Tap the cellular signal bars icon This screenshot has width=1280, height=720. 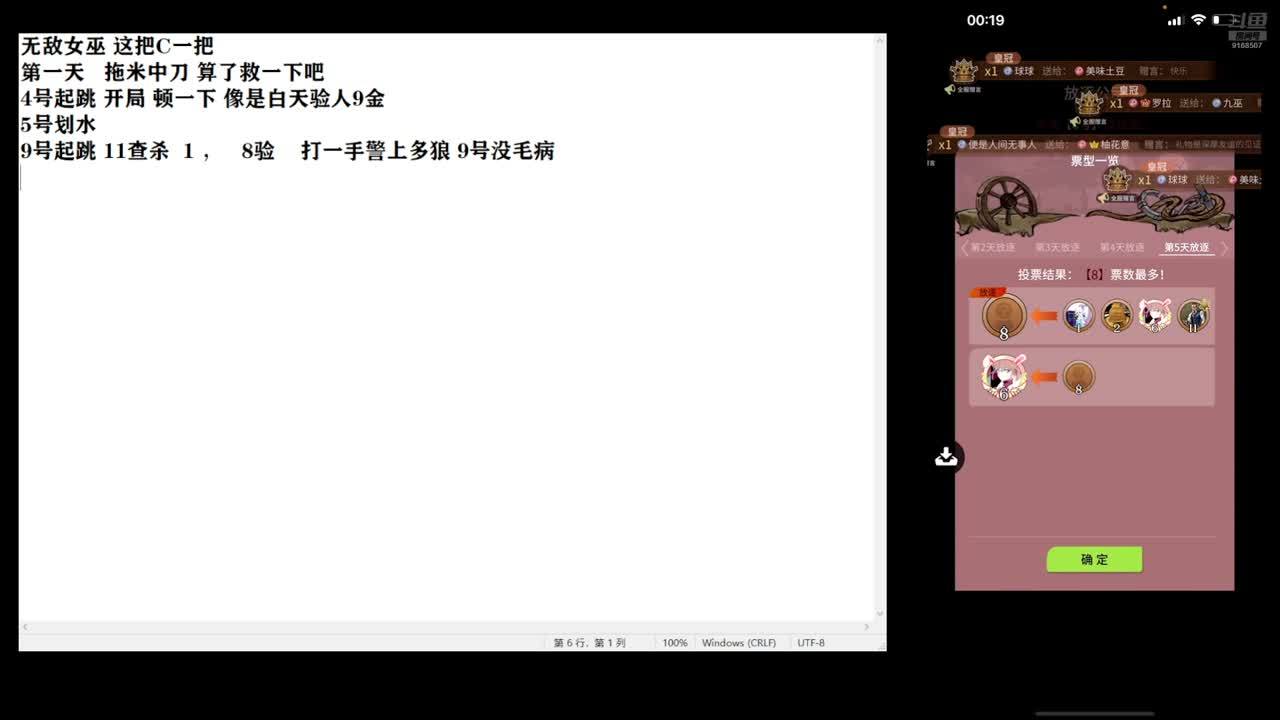point(1175,20)
